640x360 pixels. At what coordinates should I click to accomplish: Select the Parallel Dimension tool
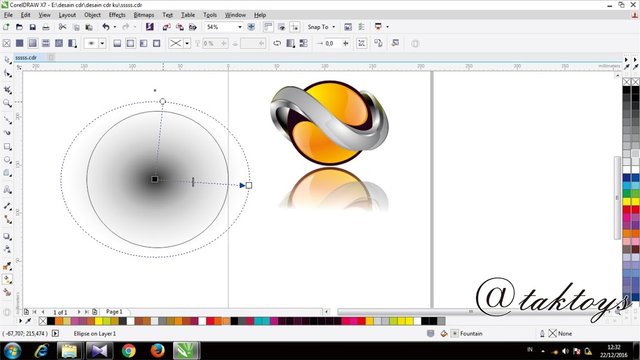(x=7, y=206)
